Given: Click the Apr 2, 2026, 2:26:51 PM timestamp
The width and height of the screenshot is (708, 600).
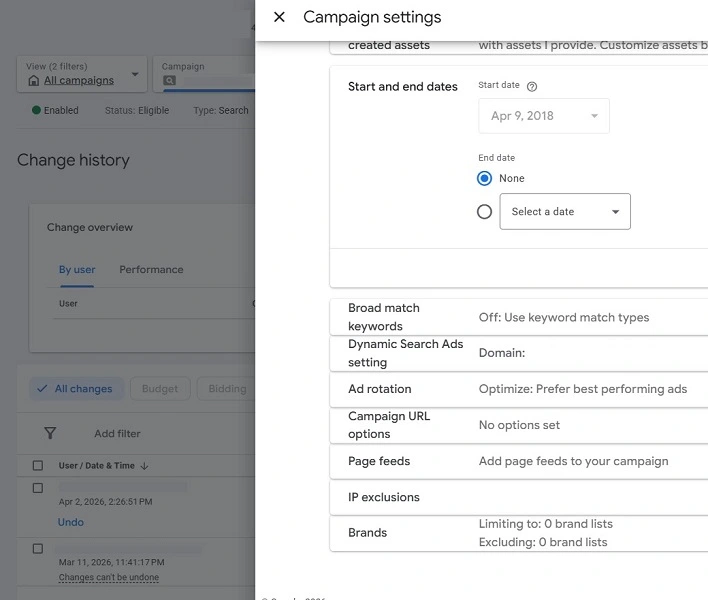Looking at the screenshot, I should pyautogui.click(x=106, y=502).
